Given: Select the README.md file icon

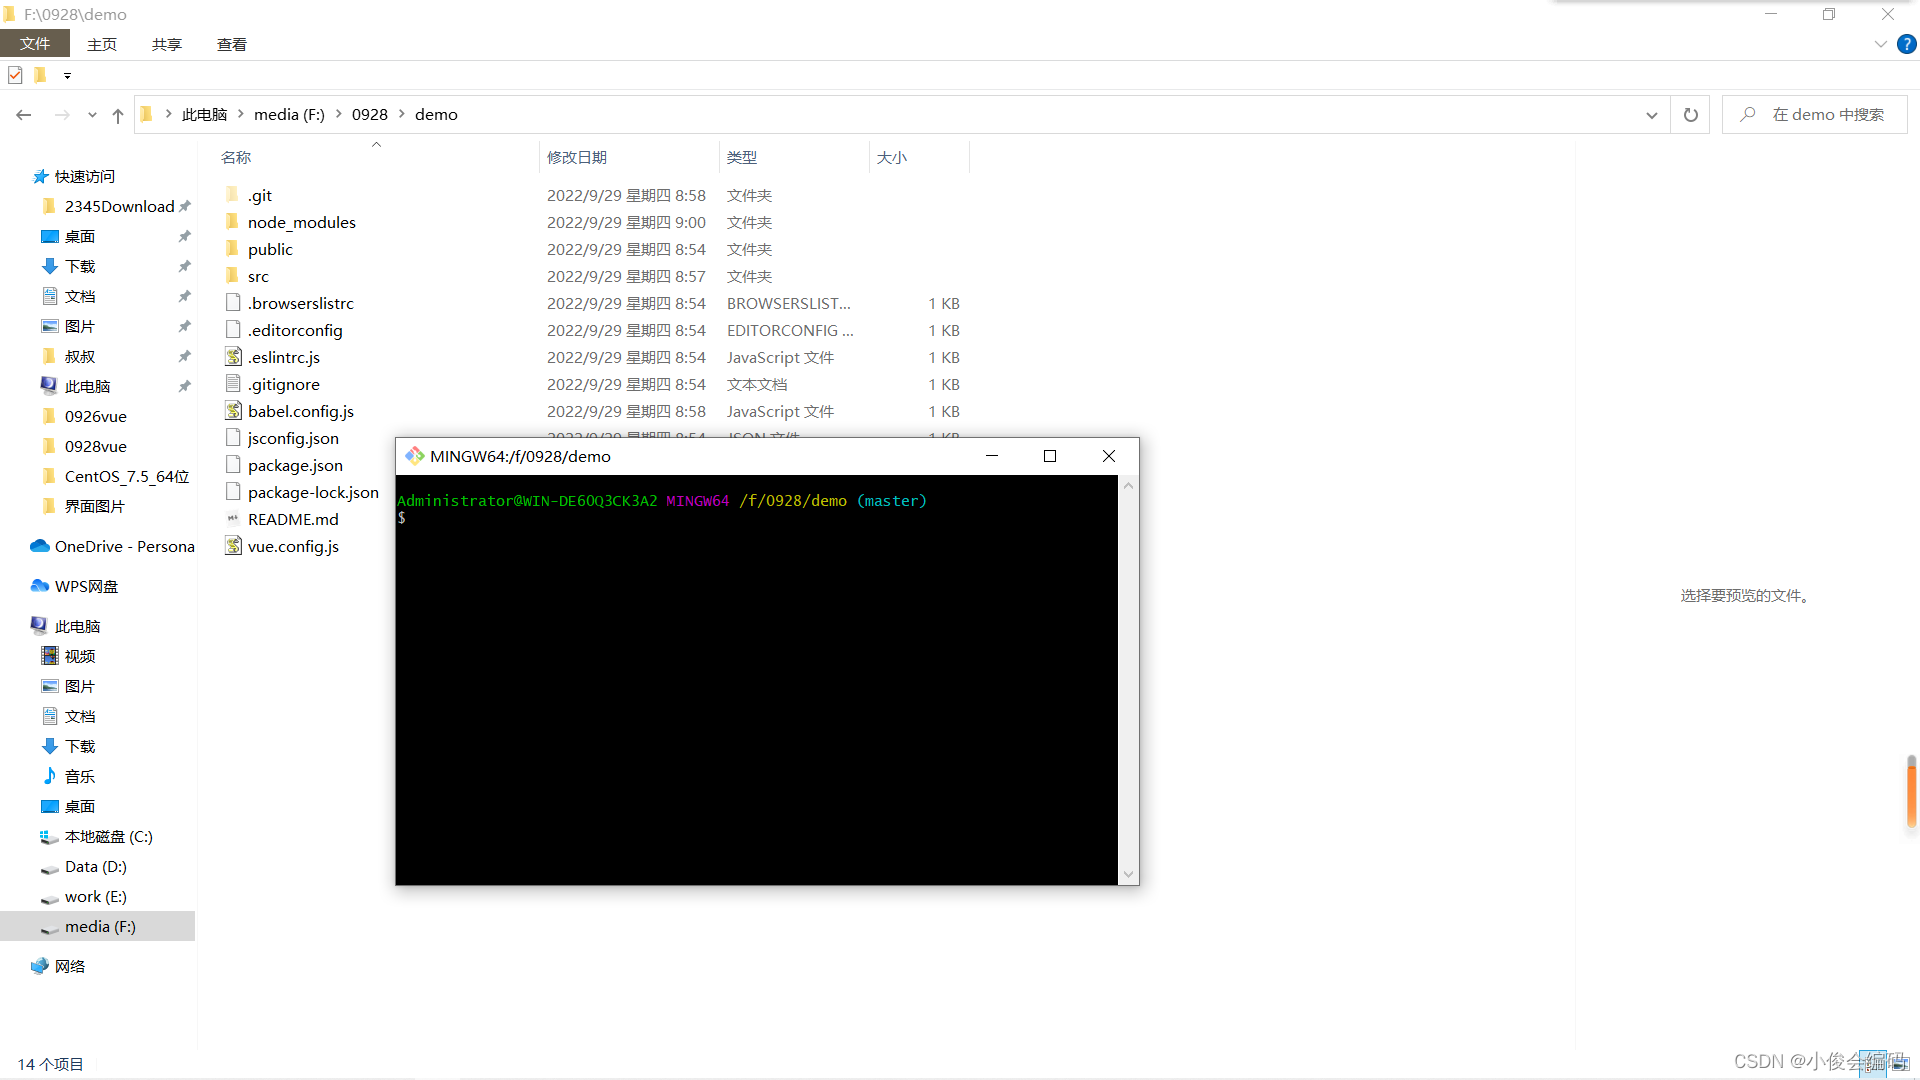Looking at the screenshot, I should coord(233,519).
